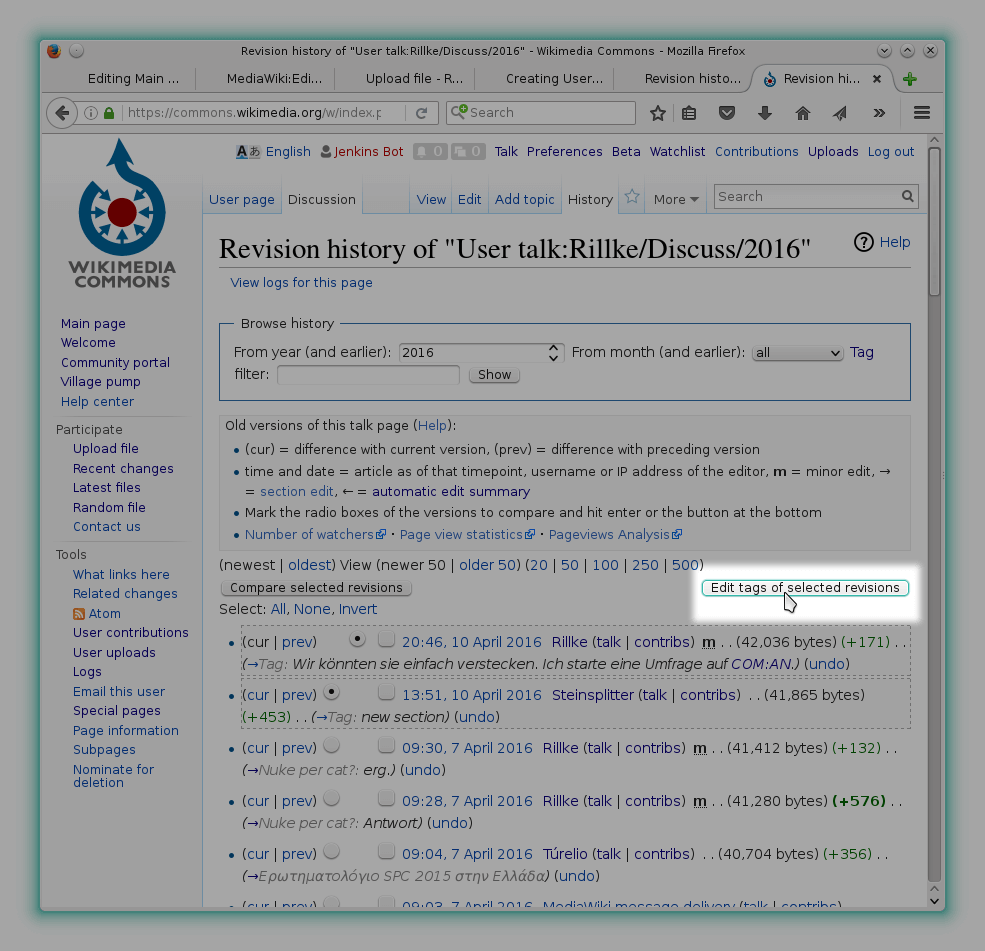Screen dimensions: 985x951
Task: Click the watchlist star next to History
Action: click(x=631, y=197)
